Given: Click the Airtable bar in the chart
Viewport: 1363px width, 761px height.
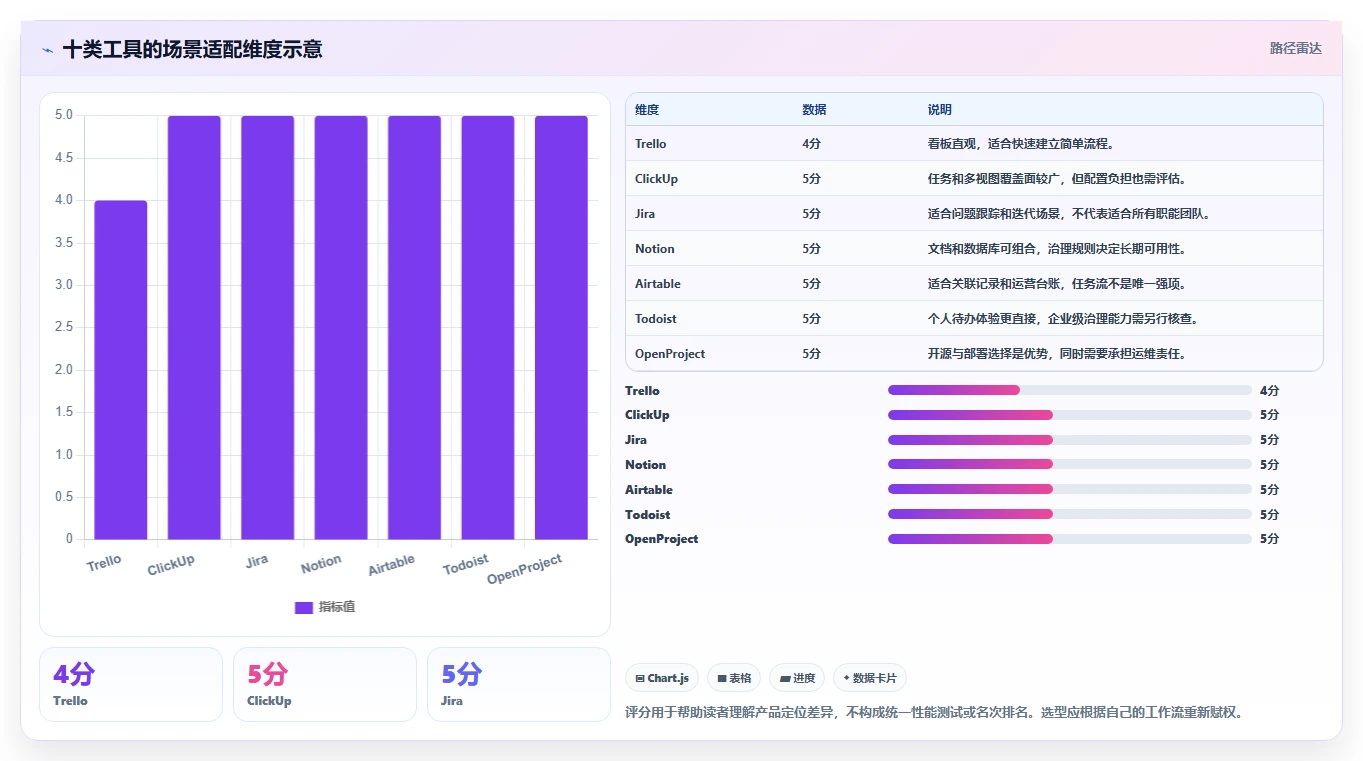Looking at the screenshot, I should [x=415, y=328].
